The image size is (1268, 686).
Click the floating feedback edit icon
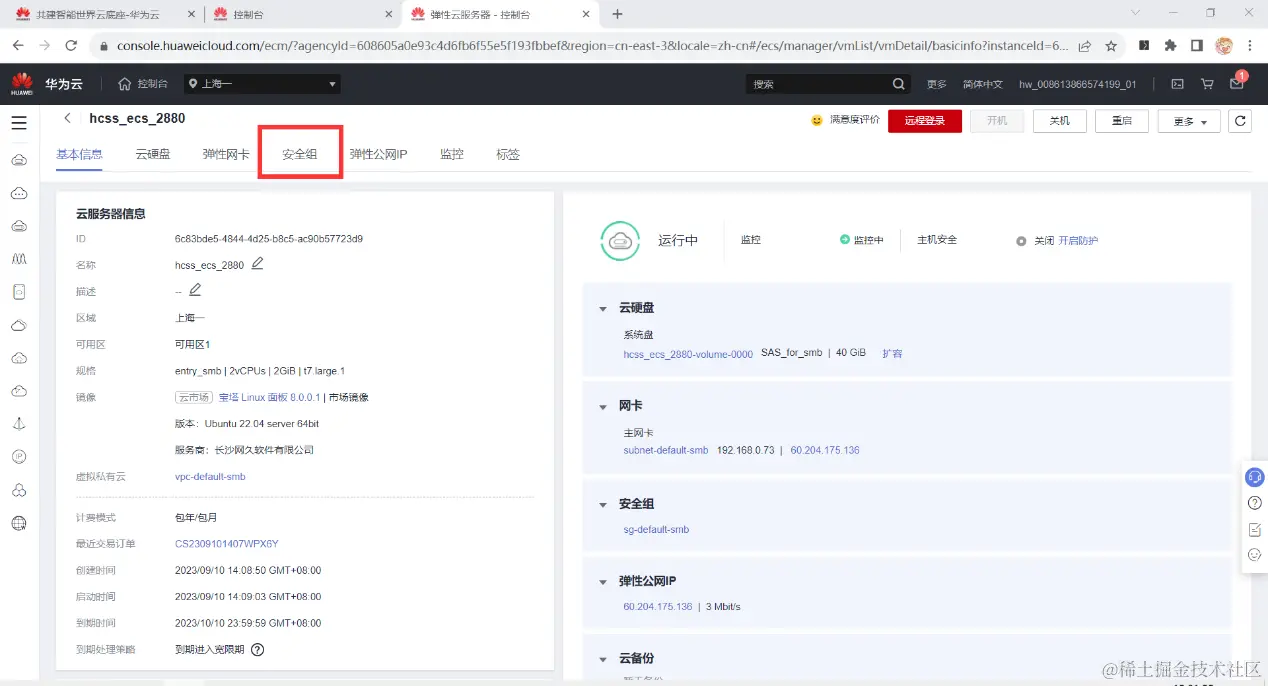point(1255,529)
